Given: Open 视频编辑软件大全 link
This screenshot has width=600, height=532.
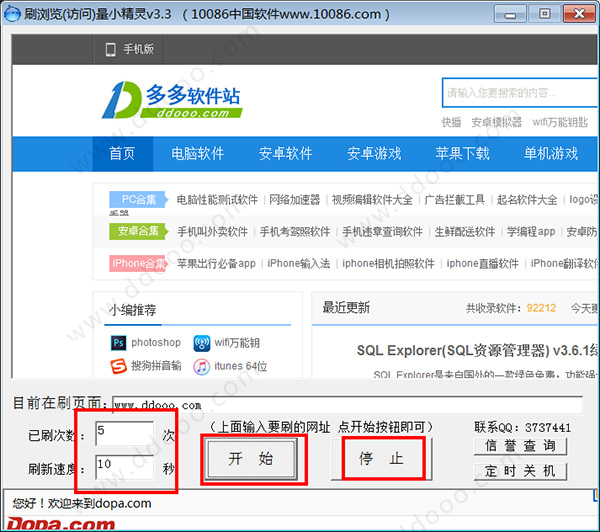Looking at the screenshot, I should pyautogui.click(x=372, y=200).
